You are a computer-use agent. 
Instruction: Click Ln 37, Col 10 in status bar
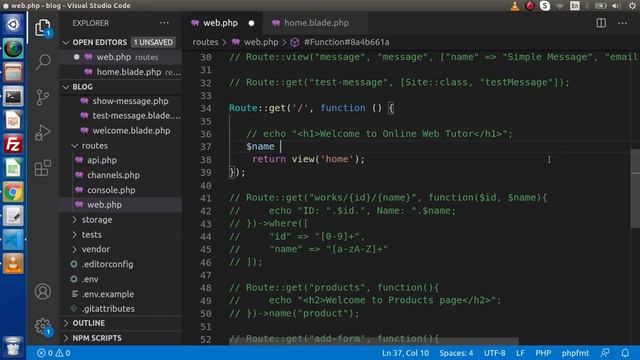(x=405, y=353)
